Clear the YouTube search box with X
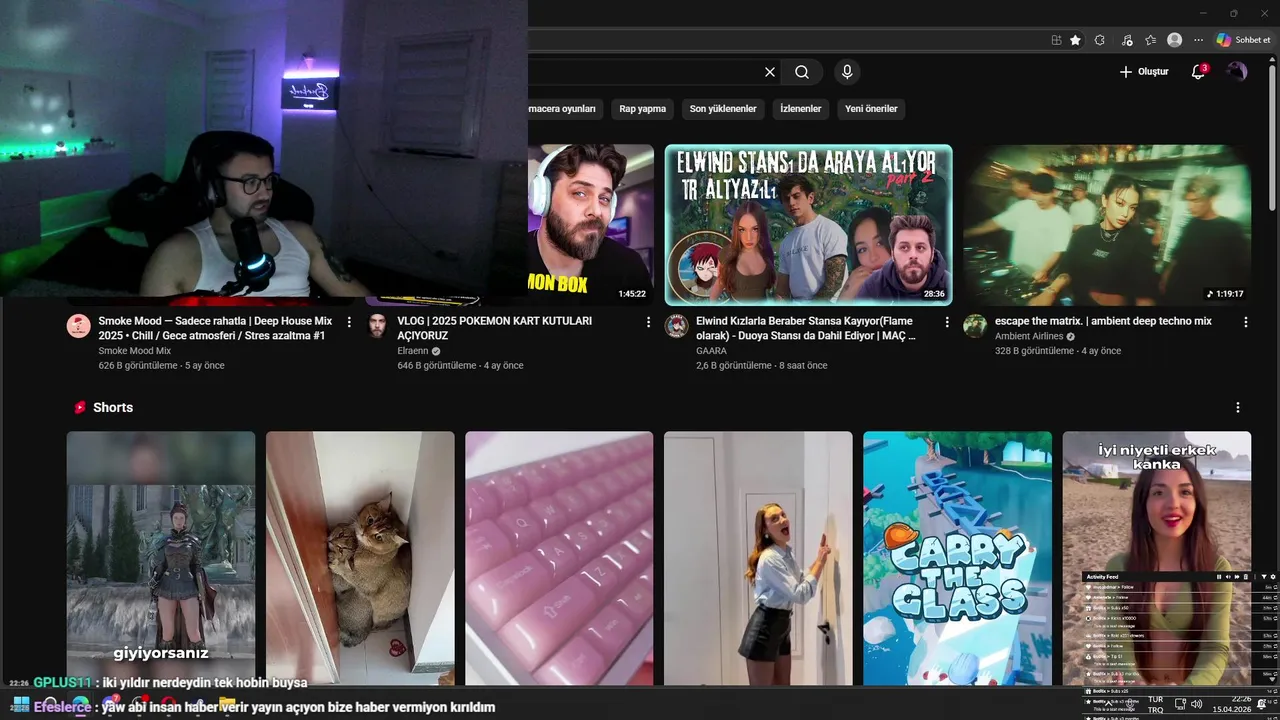 pyautogui.click(x=770, y=72)
